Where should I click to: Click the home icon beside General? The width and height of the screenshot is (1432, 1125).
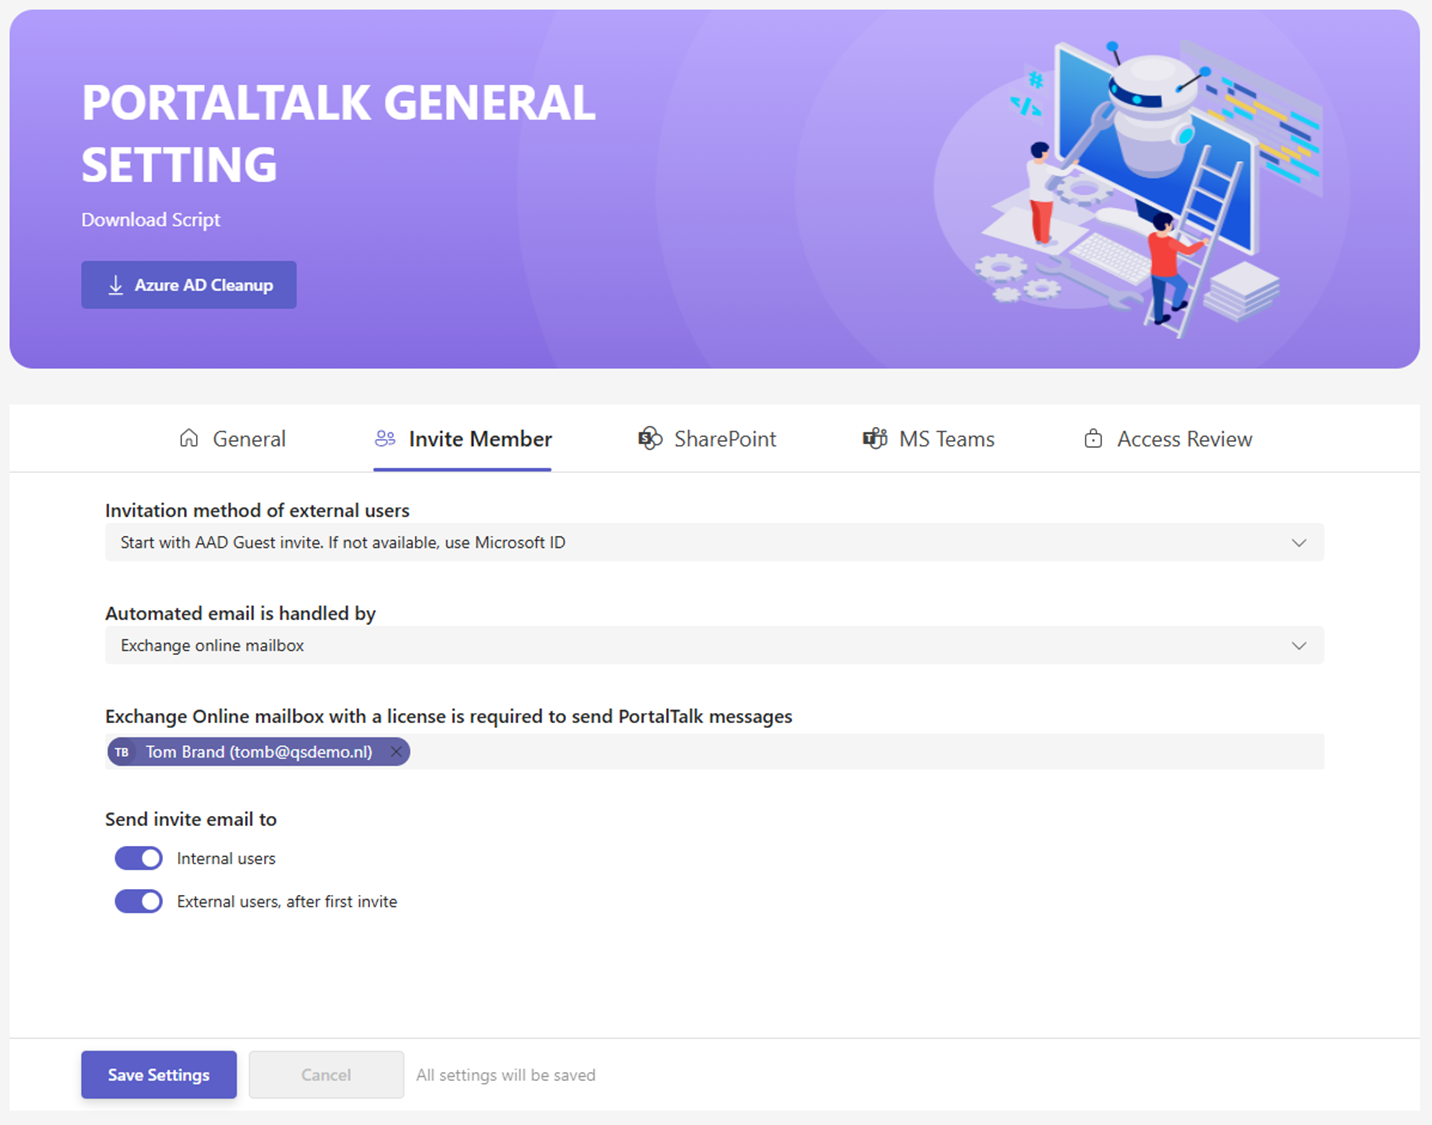[189, 438]
